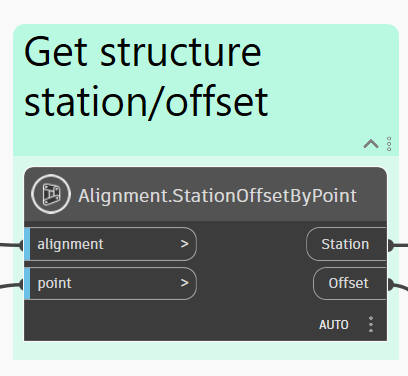Click the wire entering the alignment port
408x376 pixels.
[x=10, y=245]
